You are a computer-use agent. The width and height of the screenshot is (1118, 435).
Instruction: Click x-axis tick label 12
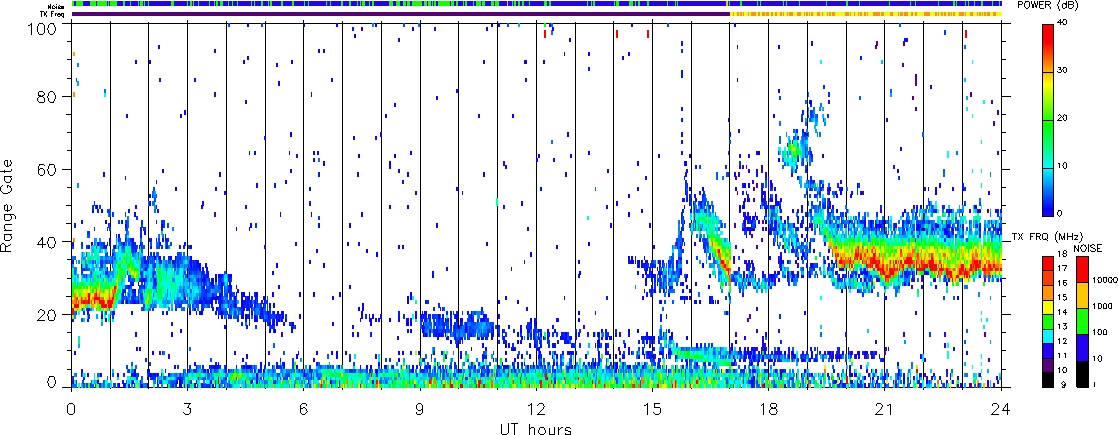tap(536, 409)
